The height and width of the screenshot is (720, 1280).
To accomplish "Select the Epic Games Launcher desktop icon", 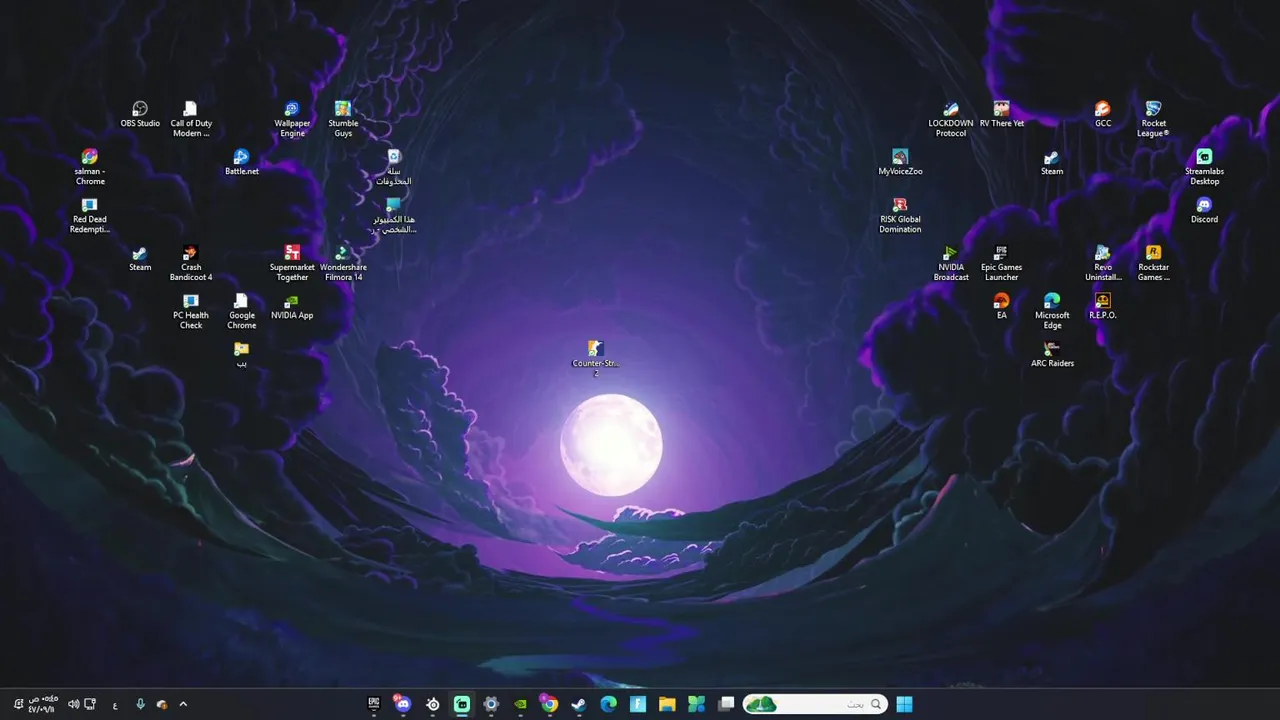I will click(x=1002, y=262).
